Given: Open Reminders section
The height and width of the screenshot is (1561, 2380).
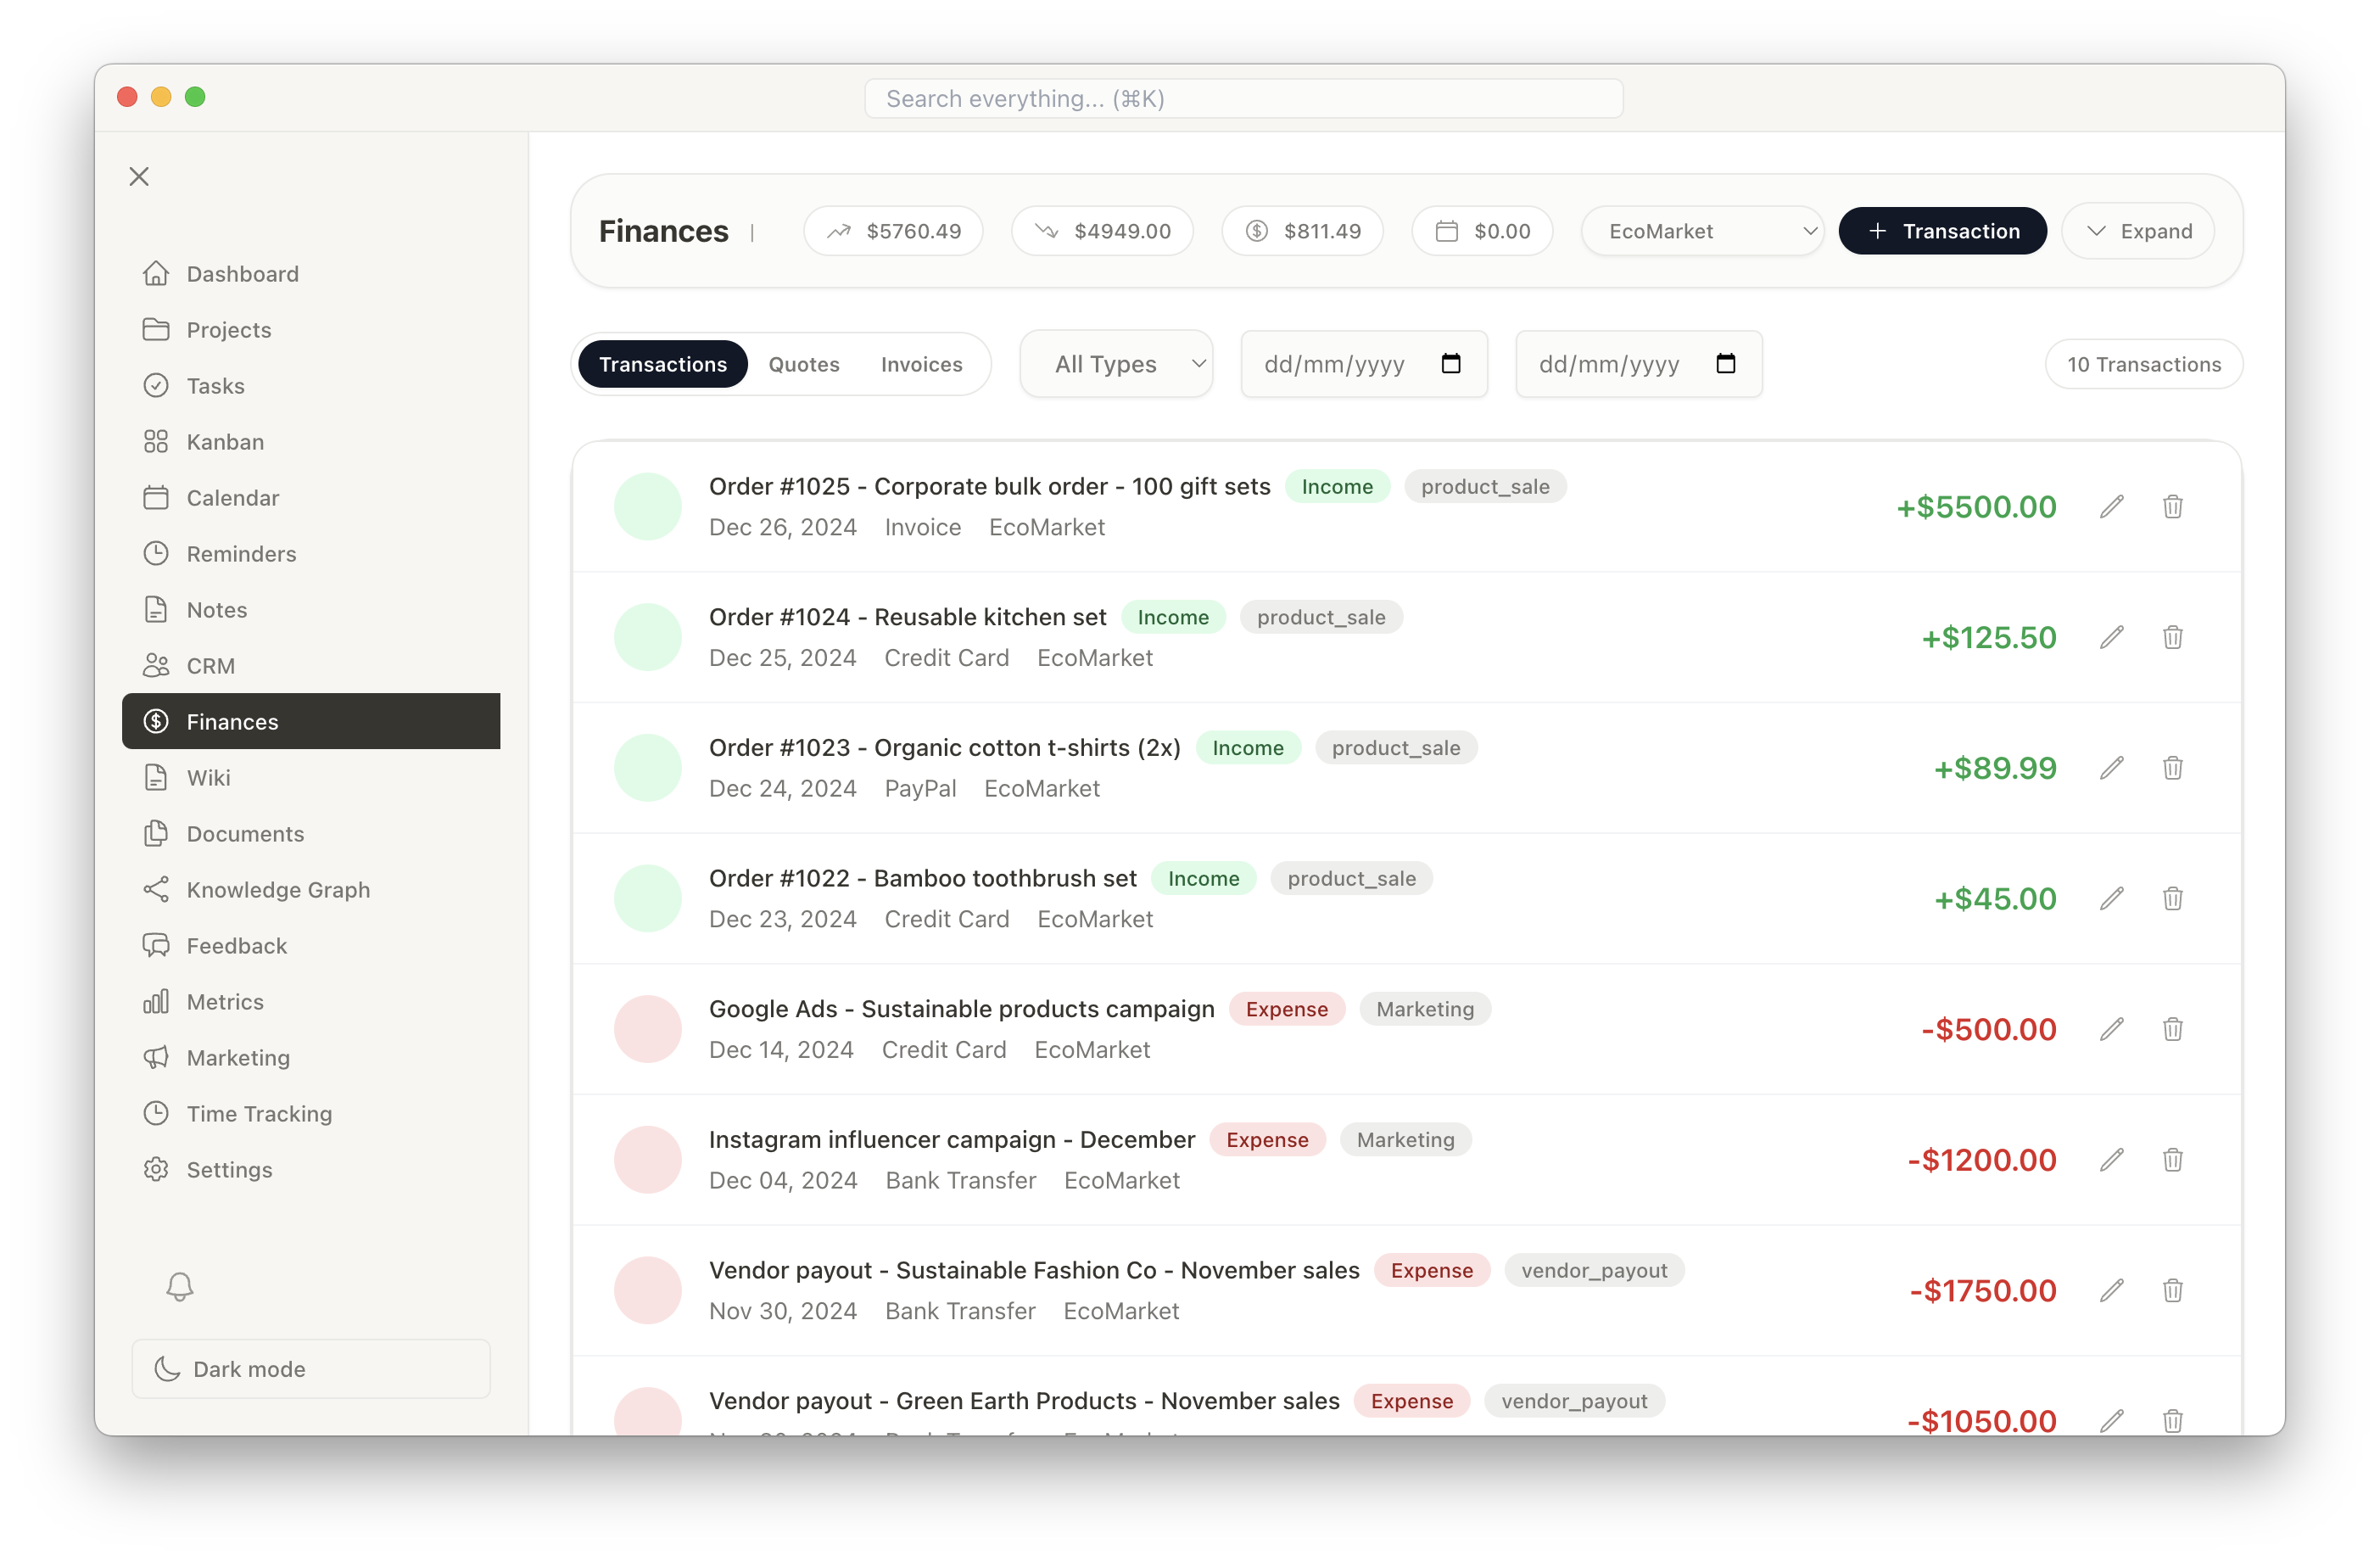Looking at the screenshot, I should coord(311,553).
